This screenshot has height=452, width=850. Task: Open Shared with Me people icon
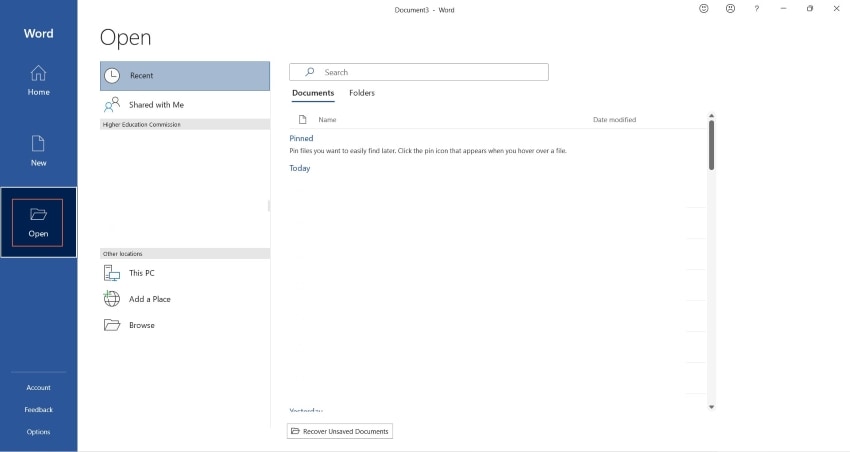pos(112,105)
